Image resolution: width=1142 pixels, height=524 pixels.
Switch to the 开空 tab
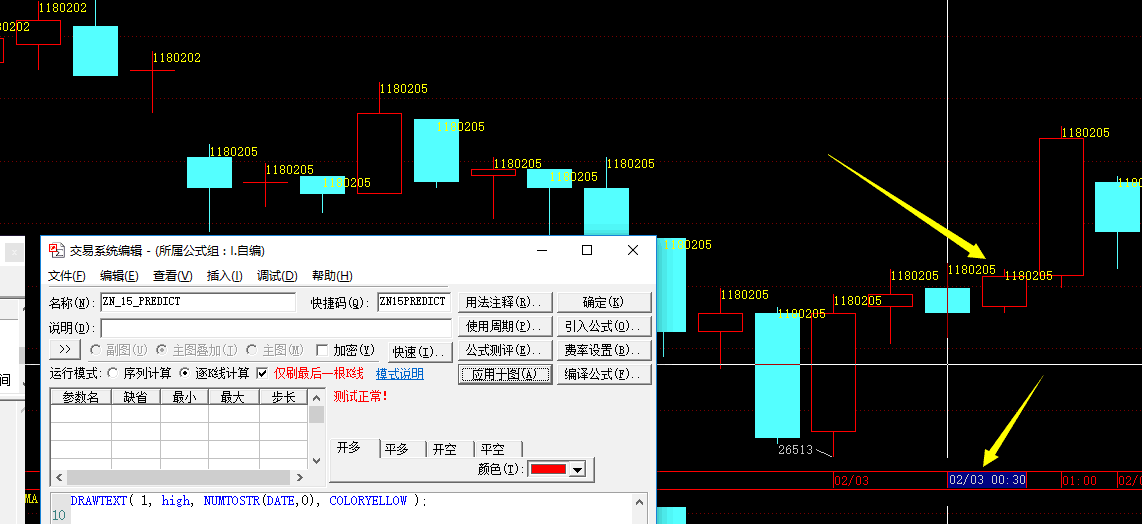(447, 449)
